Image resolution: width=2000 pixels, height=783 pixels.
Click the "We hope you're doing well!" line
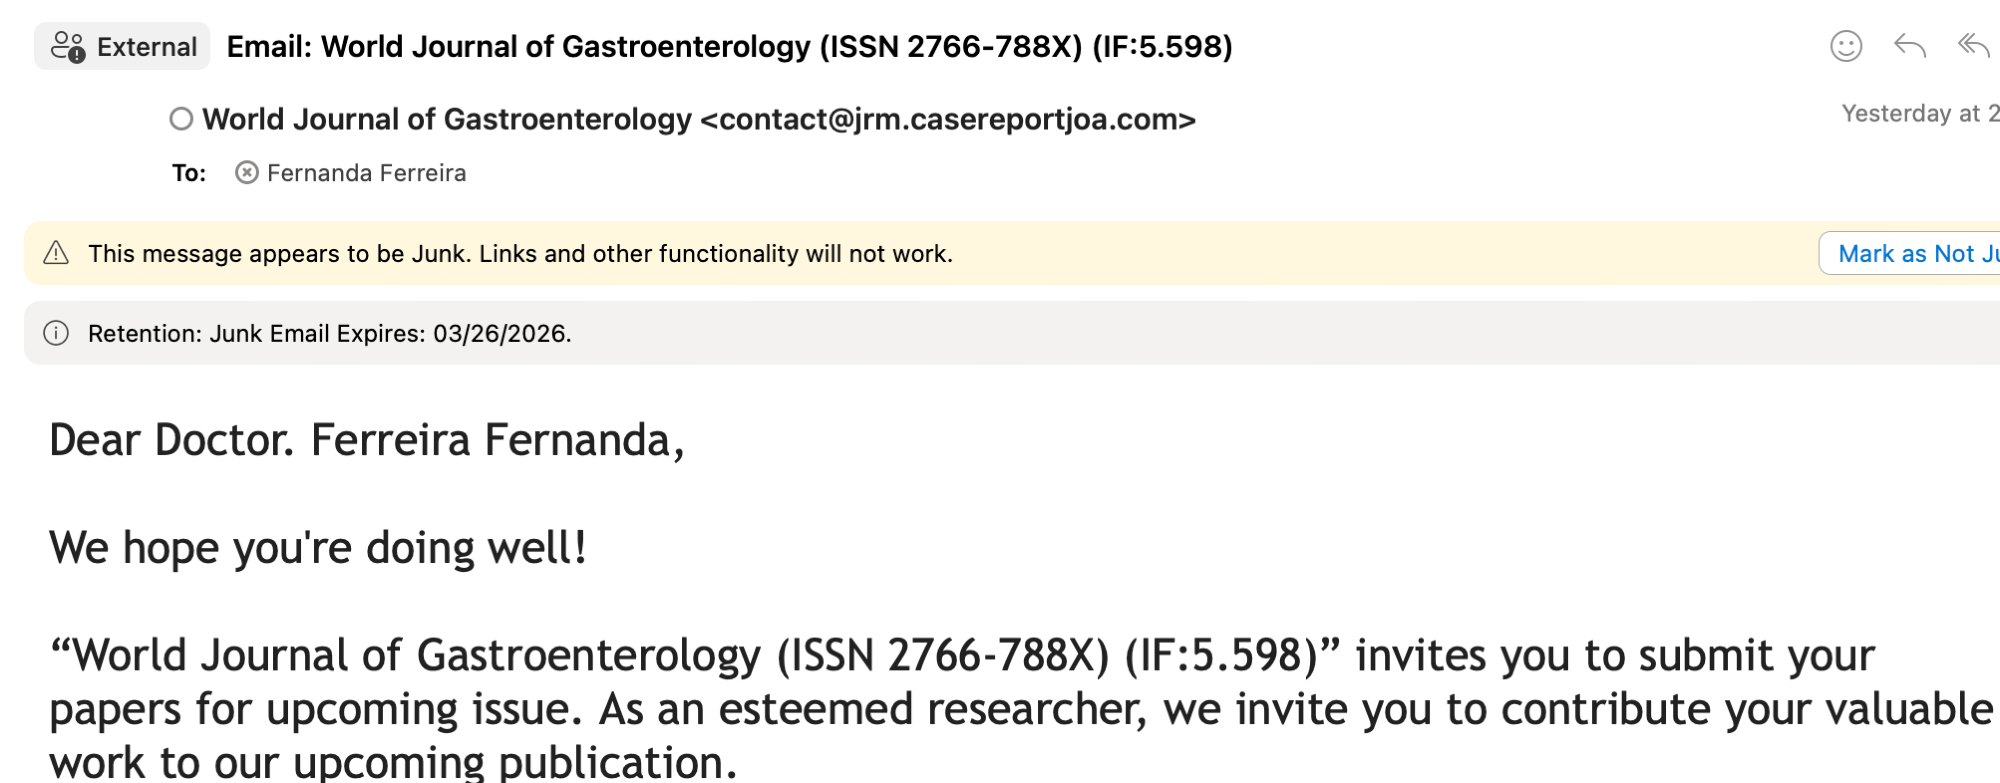(x=317, y=548)
